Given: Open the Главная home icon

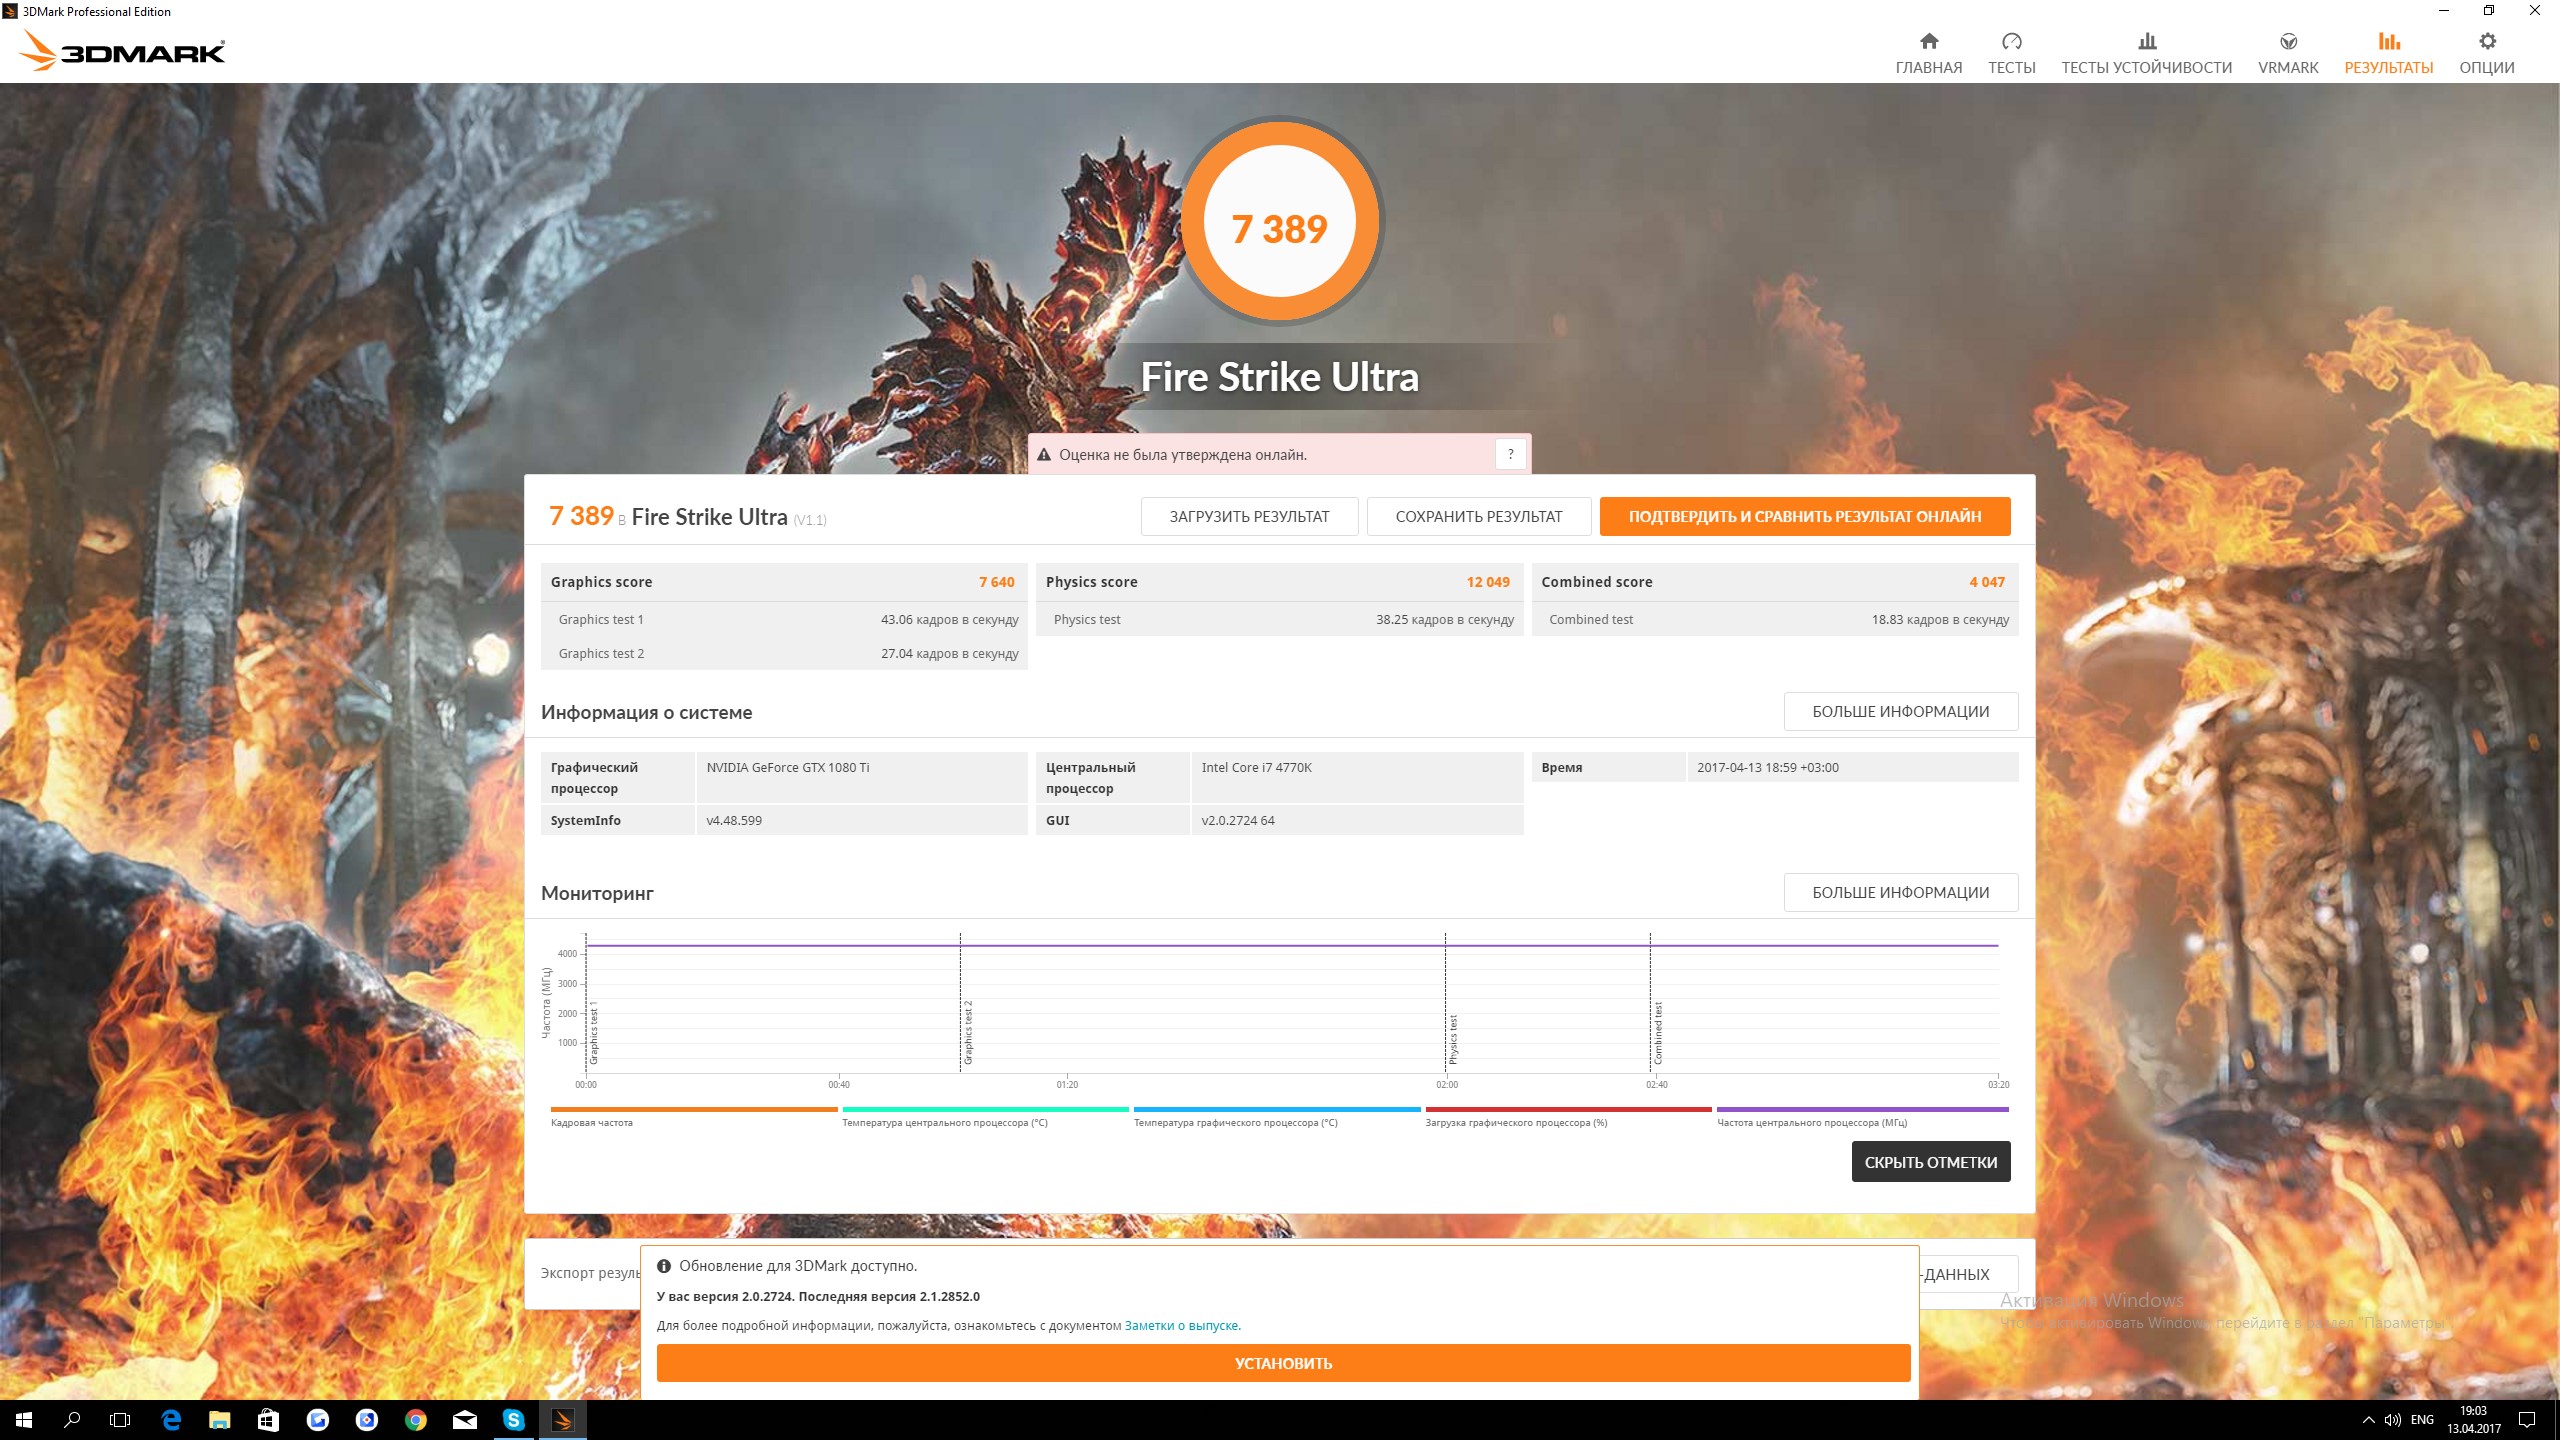Looking at the screenshot, I should 1928,42.
